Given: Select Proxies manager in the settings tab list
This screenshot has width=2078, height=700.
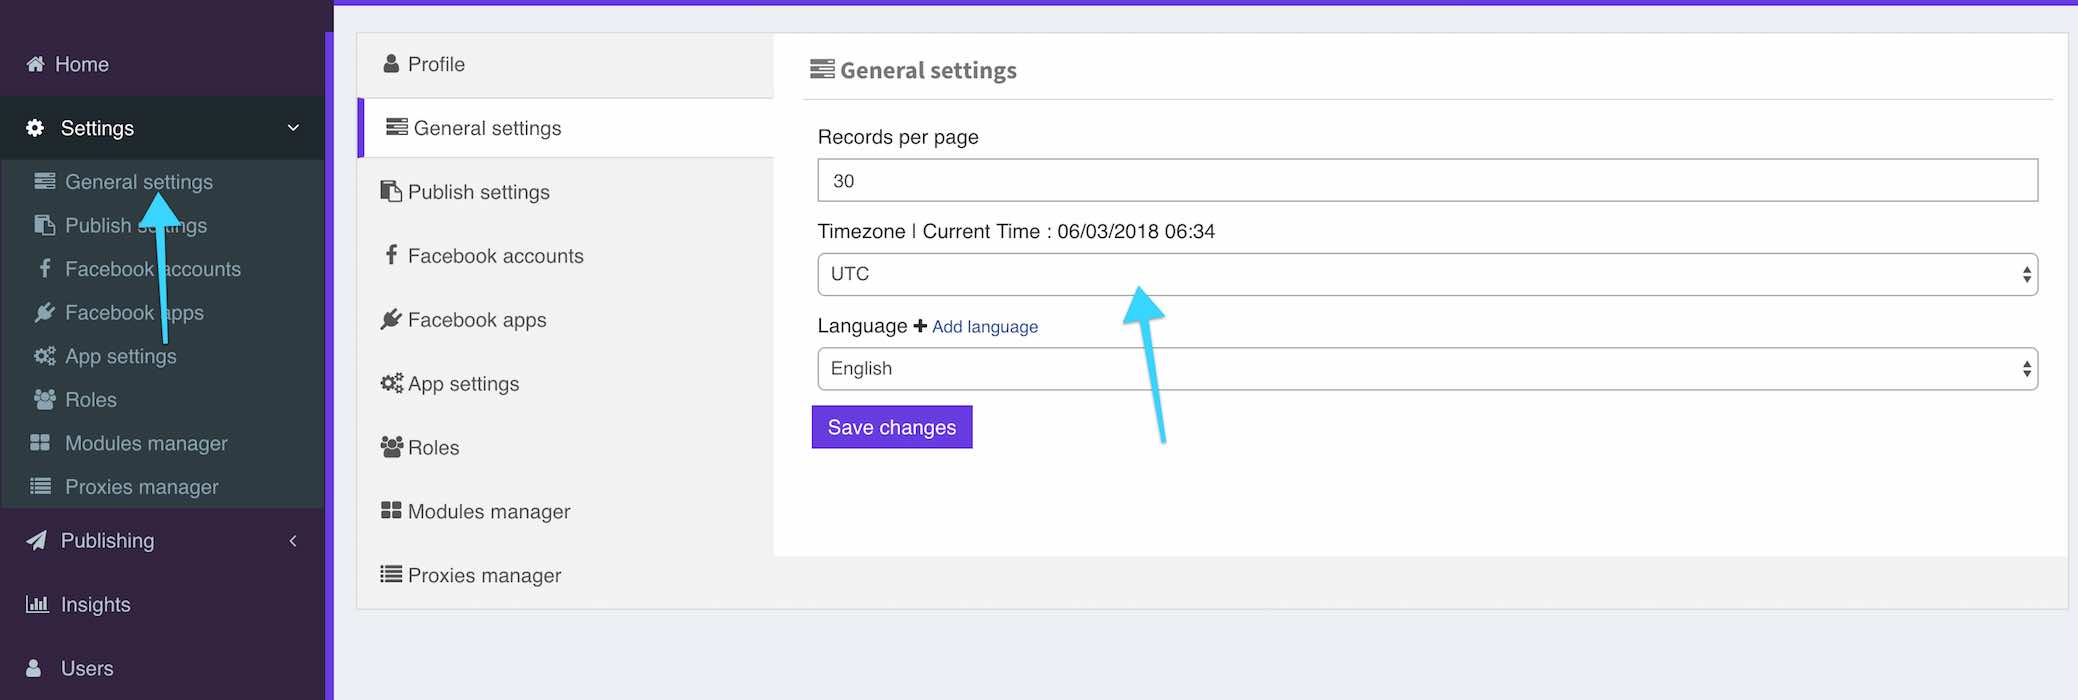Looking at the screenshot, I should (484, 575).
